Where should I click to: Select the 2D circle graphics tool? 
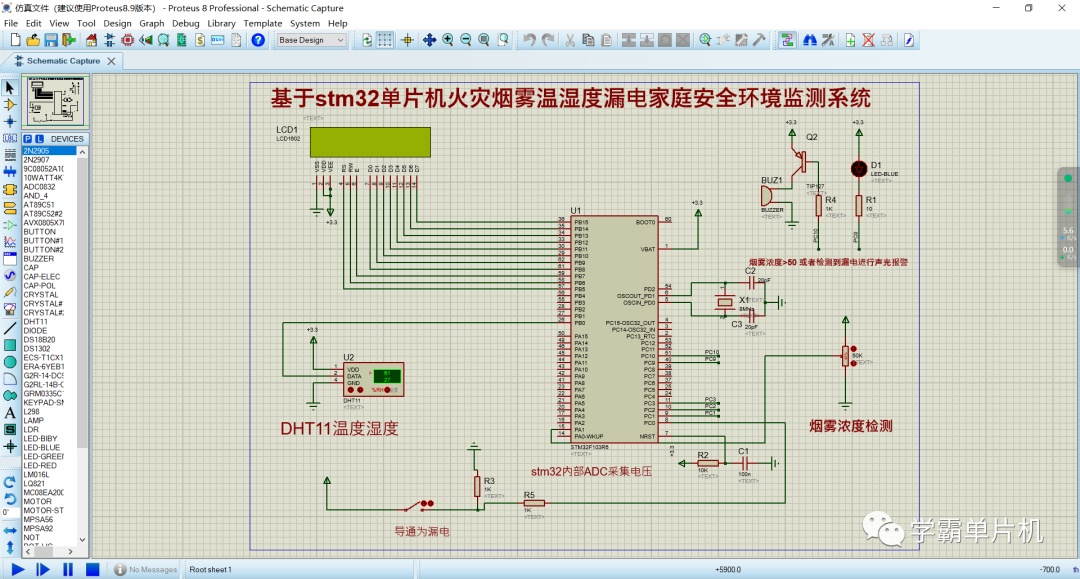click(x=10, y=361)
